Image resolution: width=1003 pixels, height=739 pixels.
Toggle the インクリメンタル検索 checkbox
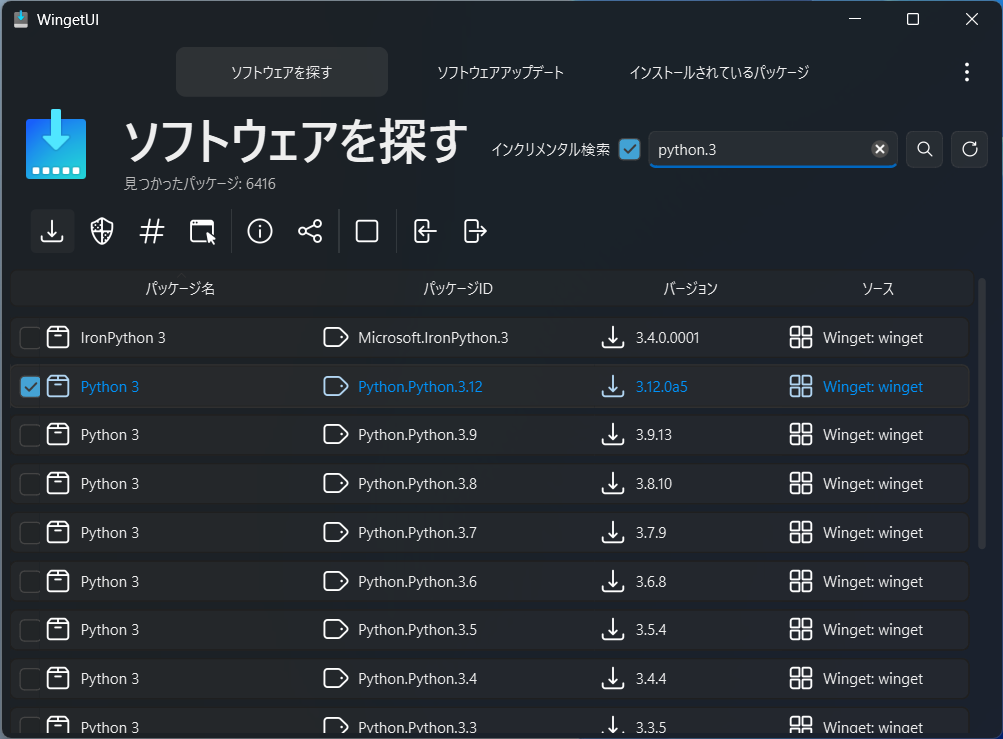pyautogui.click(x=629, y=149)
